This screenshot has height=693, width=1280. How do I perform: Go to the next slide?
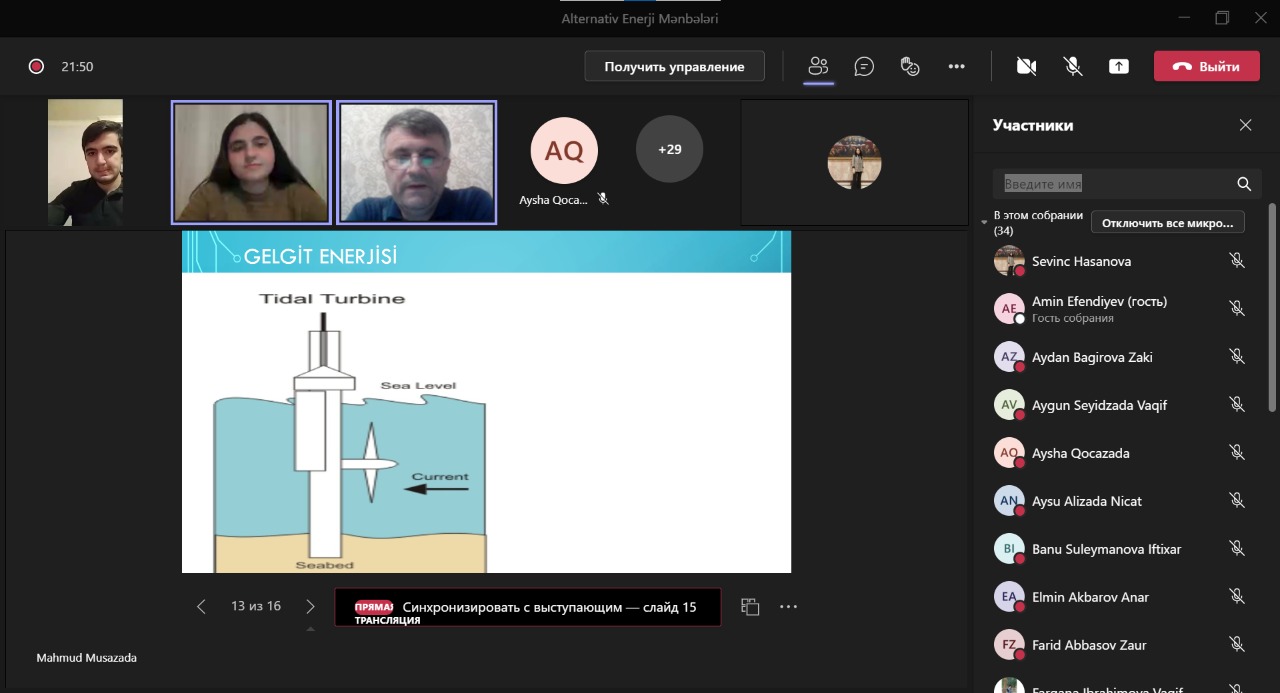click(x=310, y=606)
